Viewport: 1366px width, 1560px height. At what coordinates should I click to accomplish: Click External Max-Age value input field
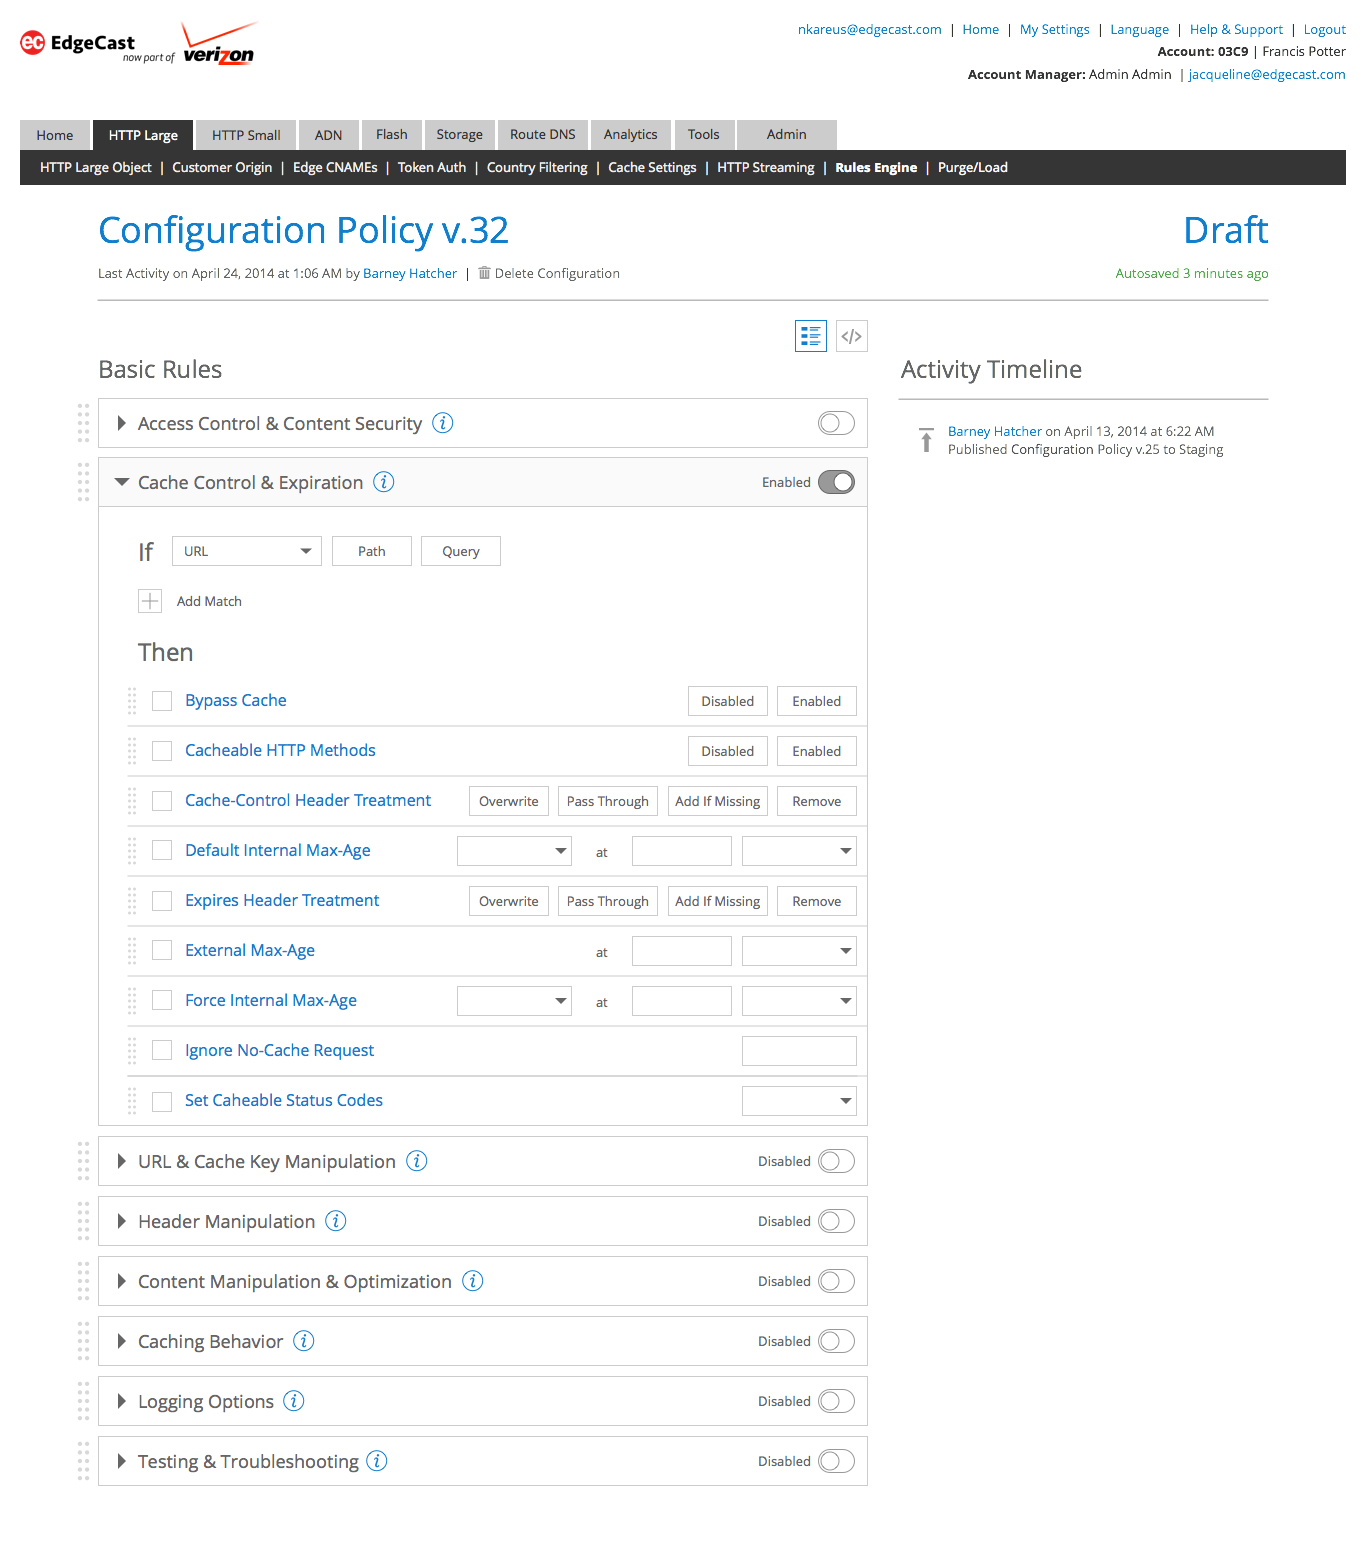[682, 951]
